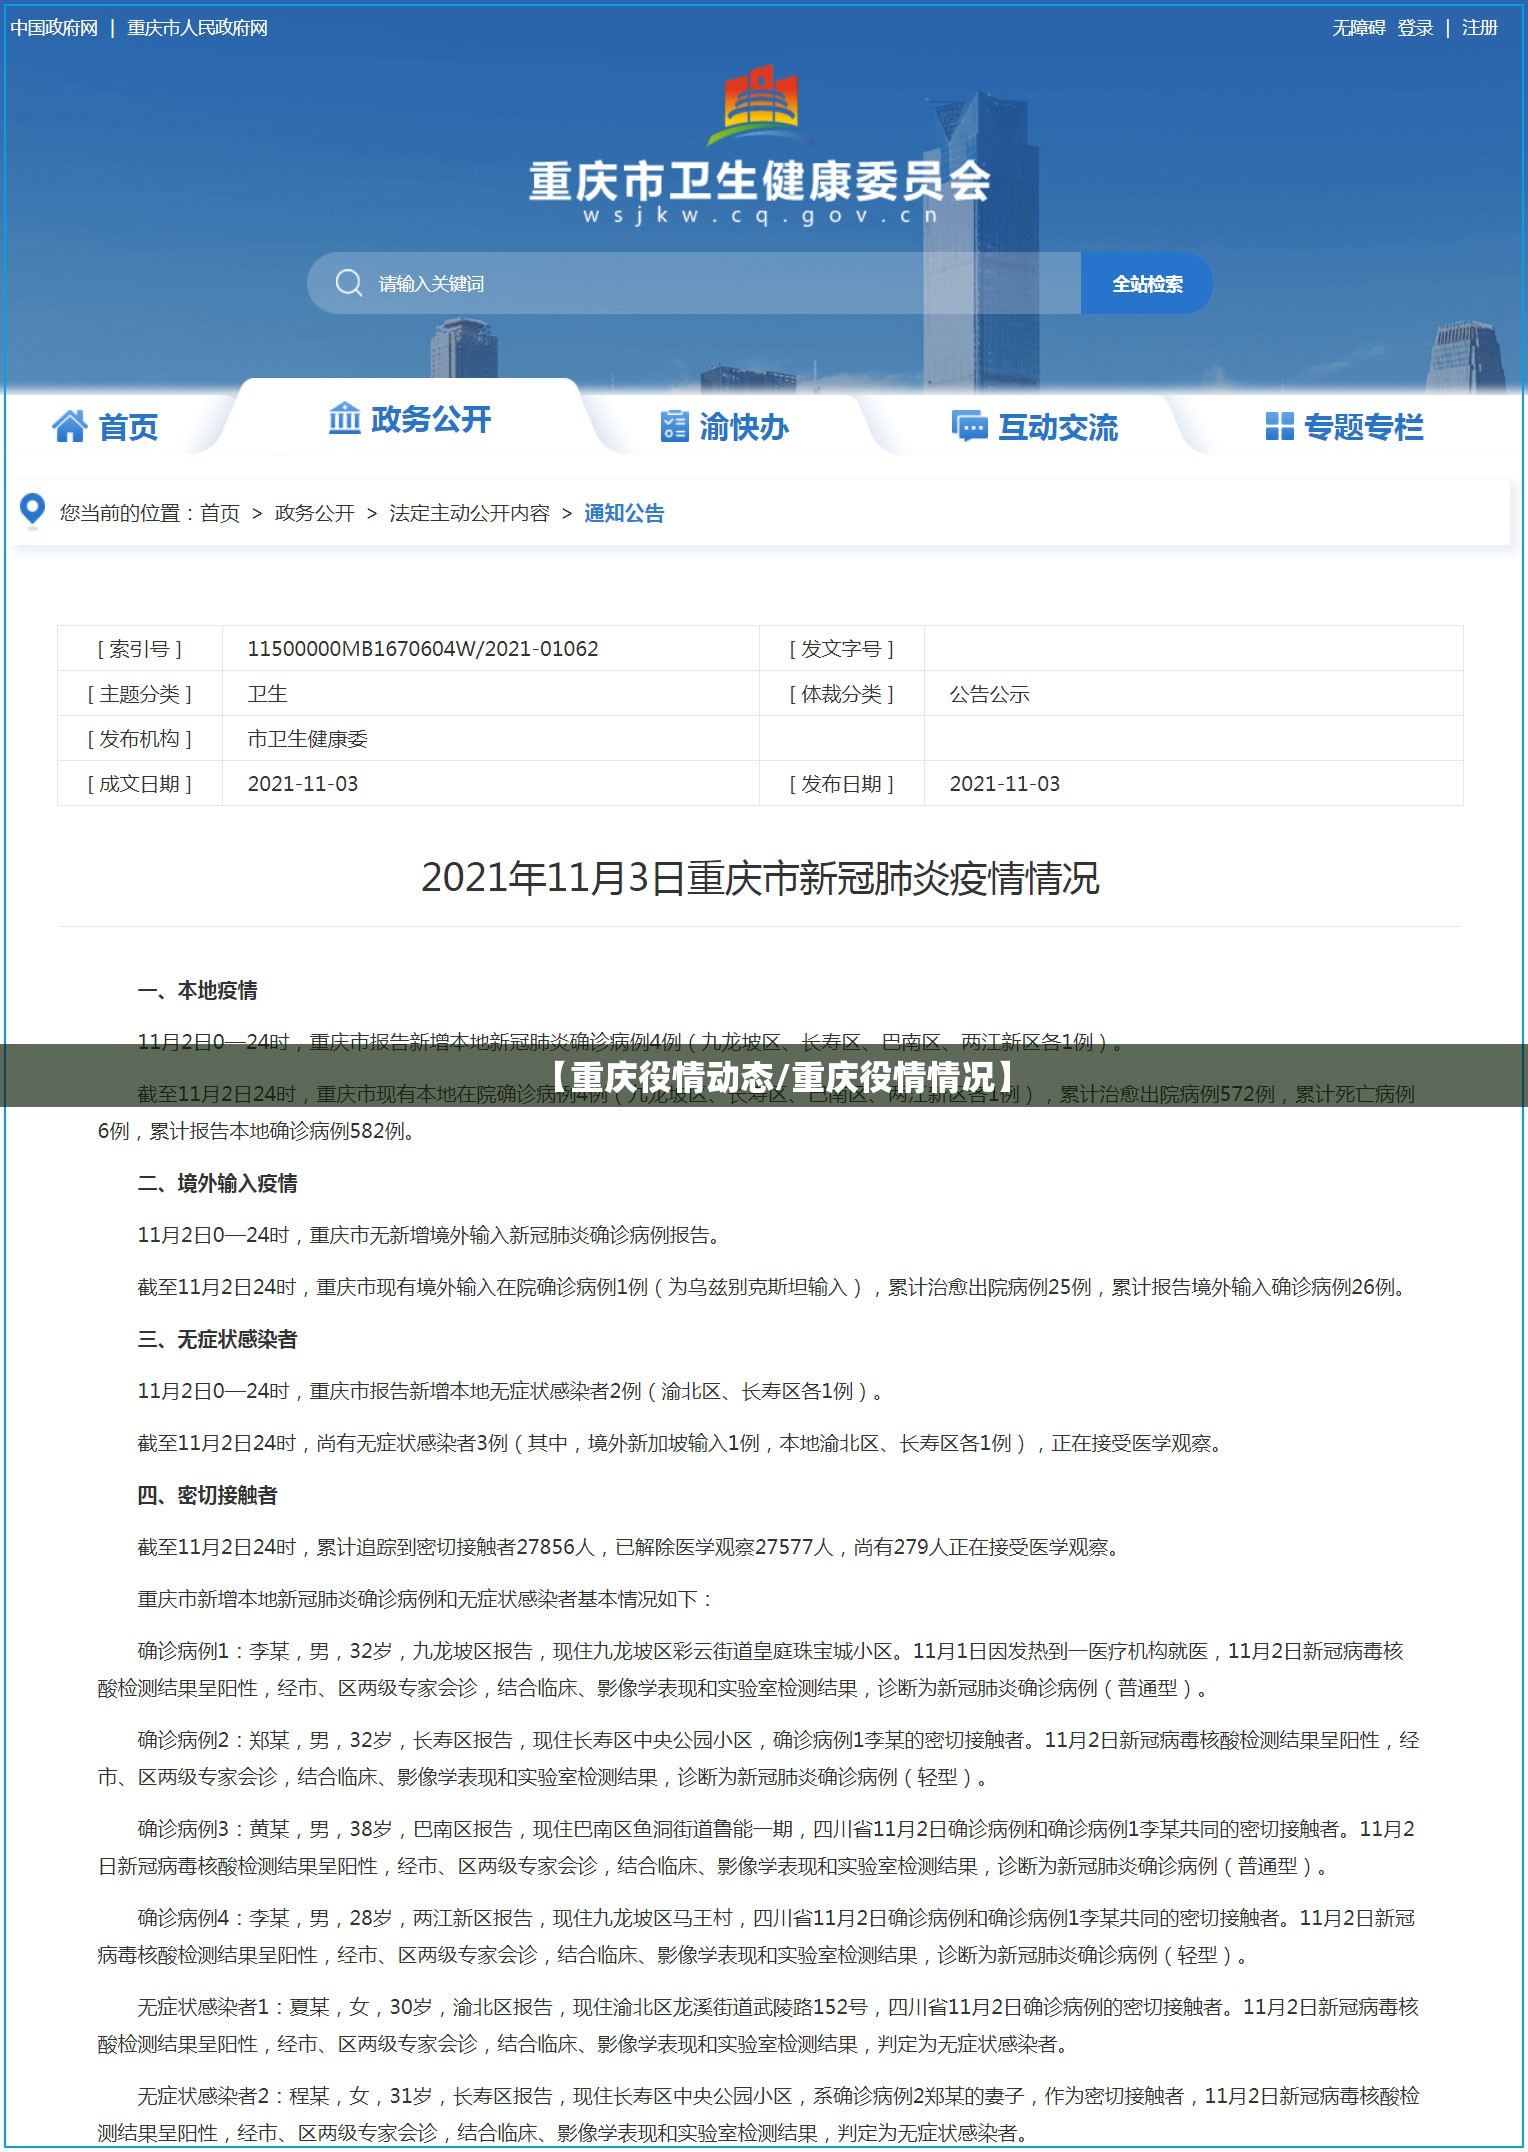Click the 【重庆役情动态/重庆役情情况】 banner caption
Image resolution: width=1528 pixels, height=2152 pixels.
(783, 1076)
